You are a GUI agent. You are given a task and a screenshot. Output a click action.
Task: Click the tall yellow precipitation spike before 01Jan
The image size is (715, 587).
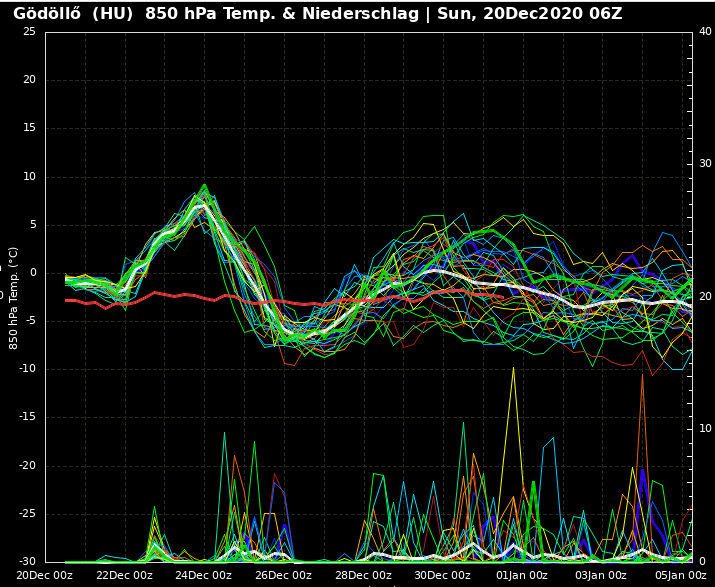(x=513, y=370)
